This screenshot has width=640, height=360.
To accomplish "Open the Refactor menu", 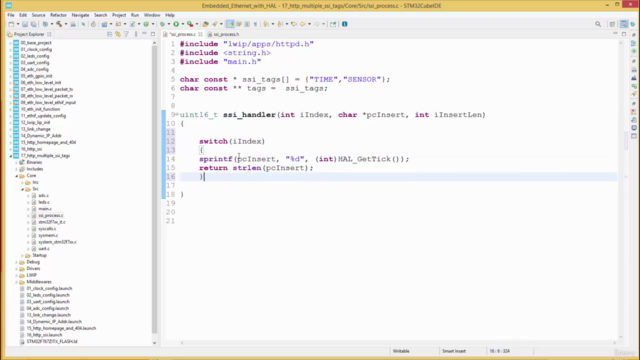I will click(58, 15).
